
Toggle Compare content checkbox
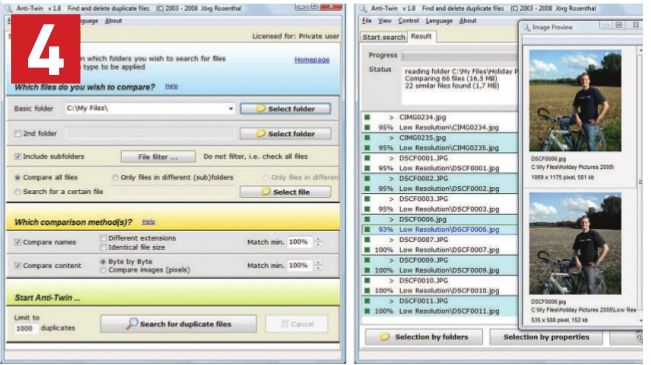point(17,266)
